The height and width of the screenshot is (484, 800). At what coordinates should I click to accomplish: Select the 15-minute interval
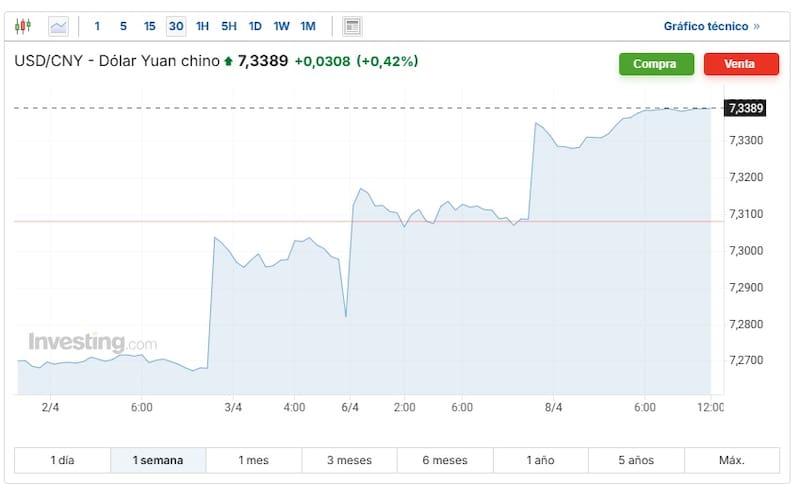click(149, 26)
